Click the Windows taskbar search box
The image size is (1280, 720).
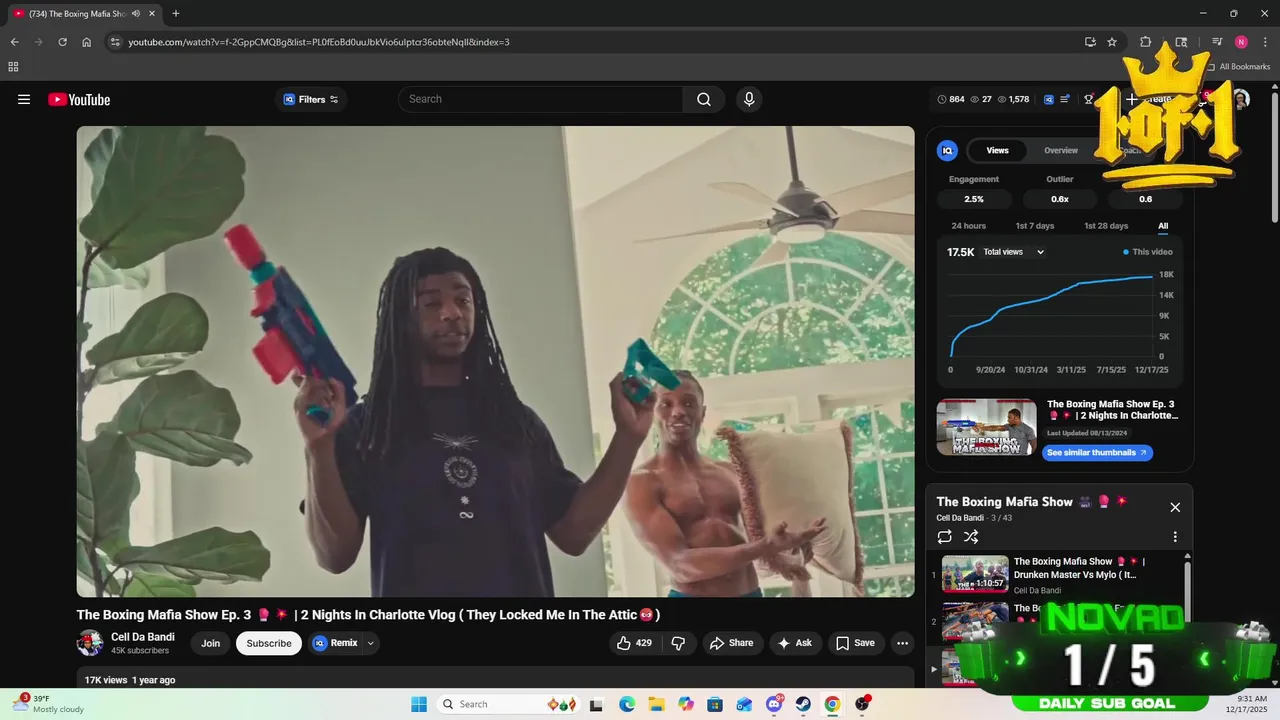point(509,704)
